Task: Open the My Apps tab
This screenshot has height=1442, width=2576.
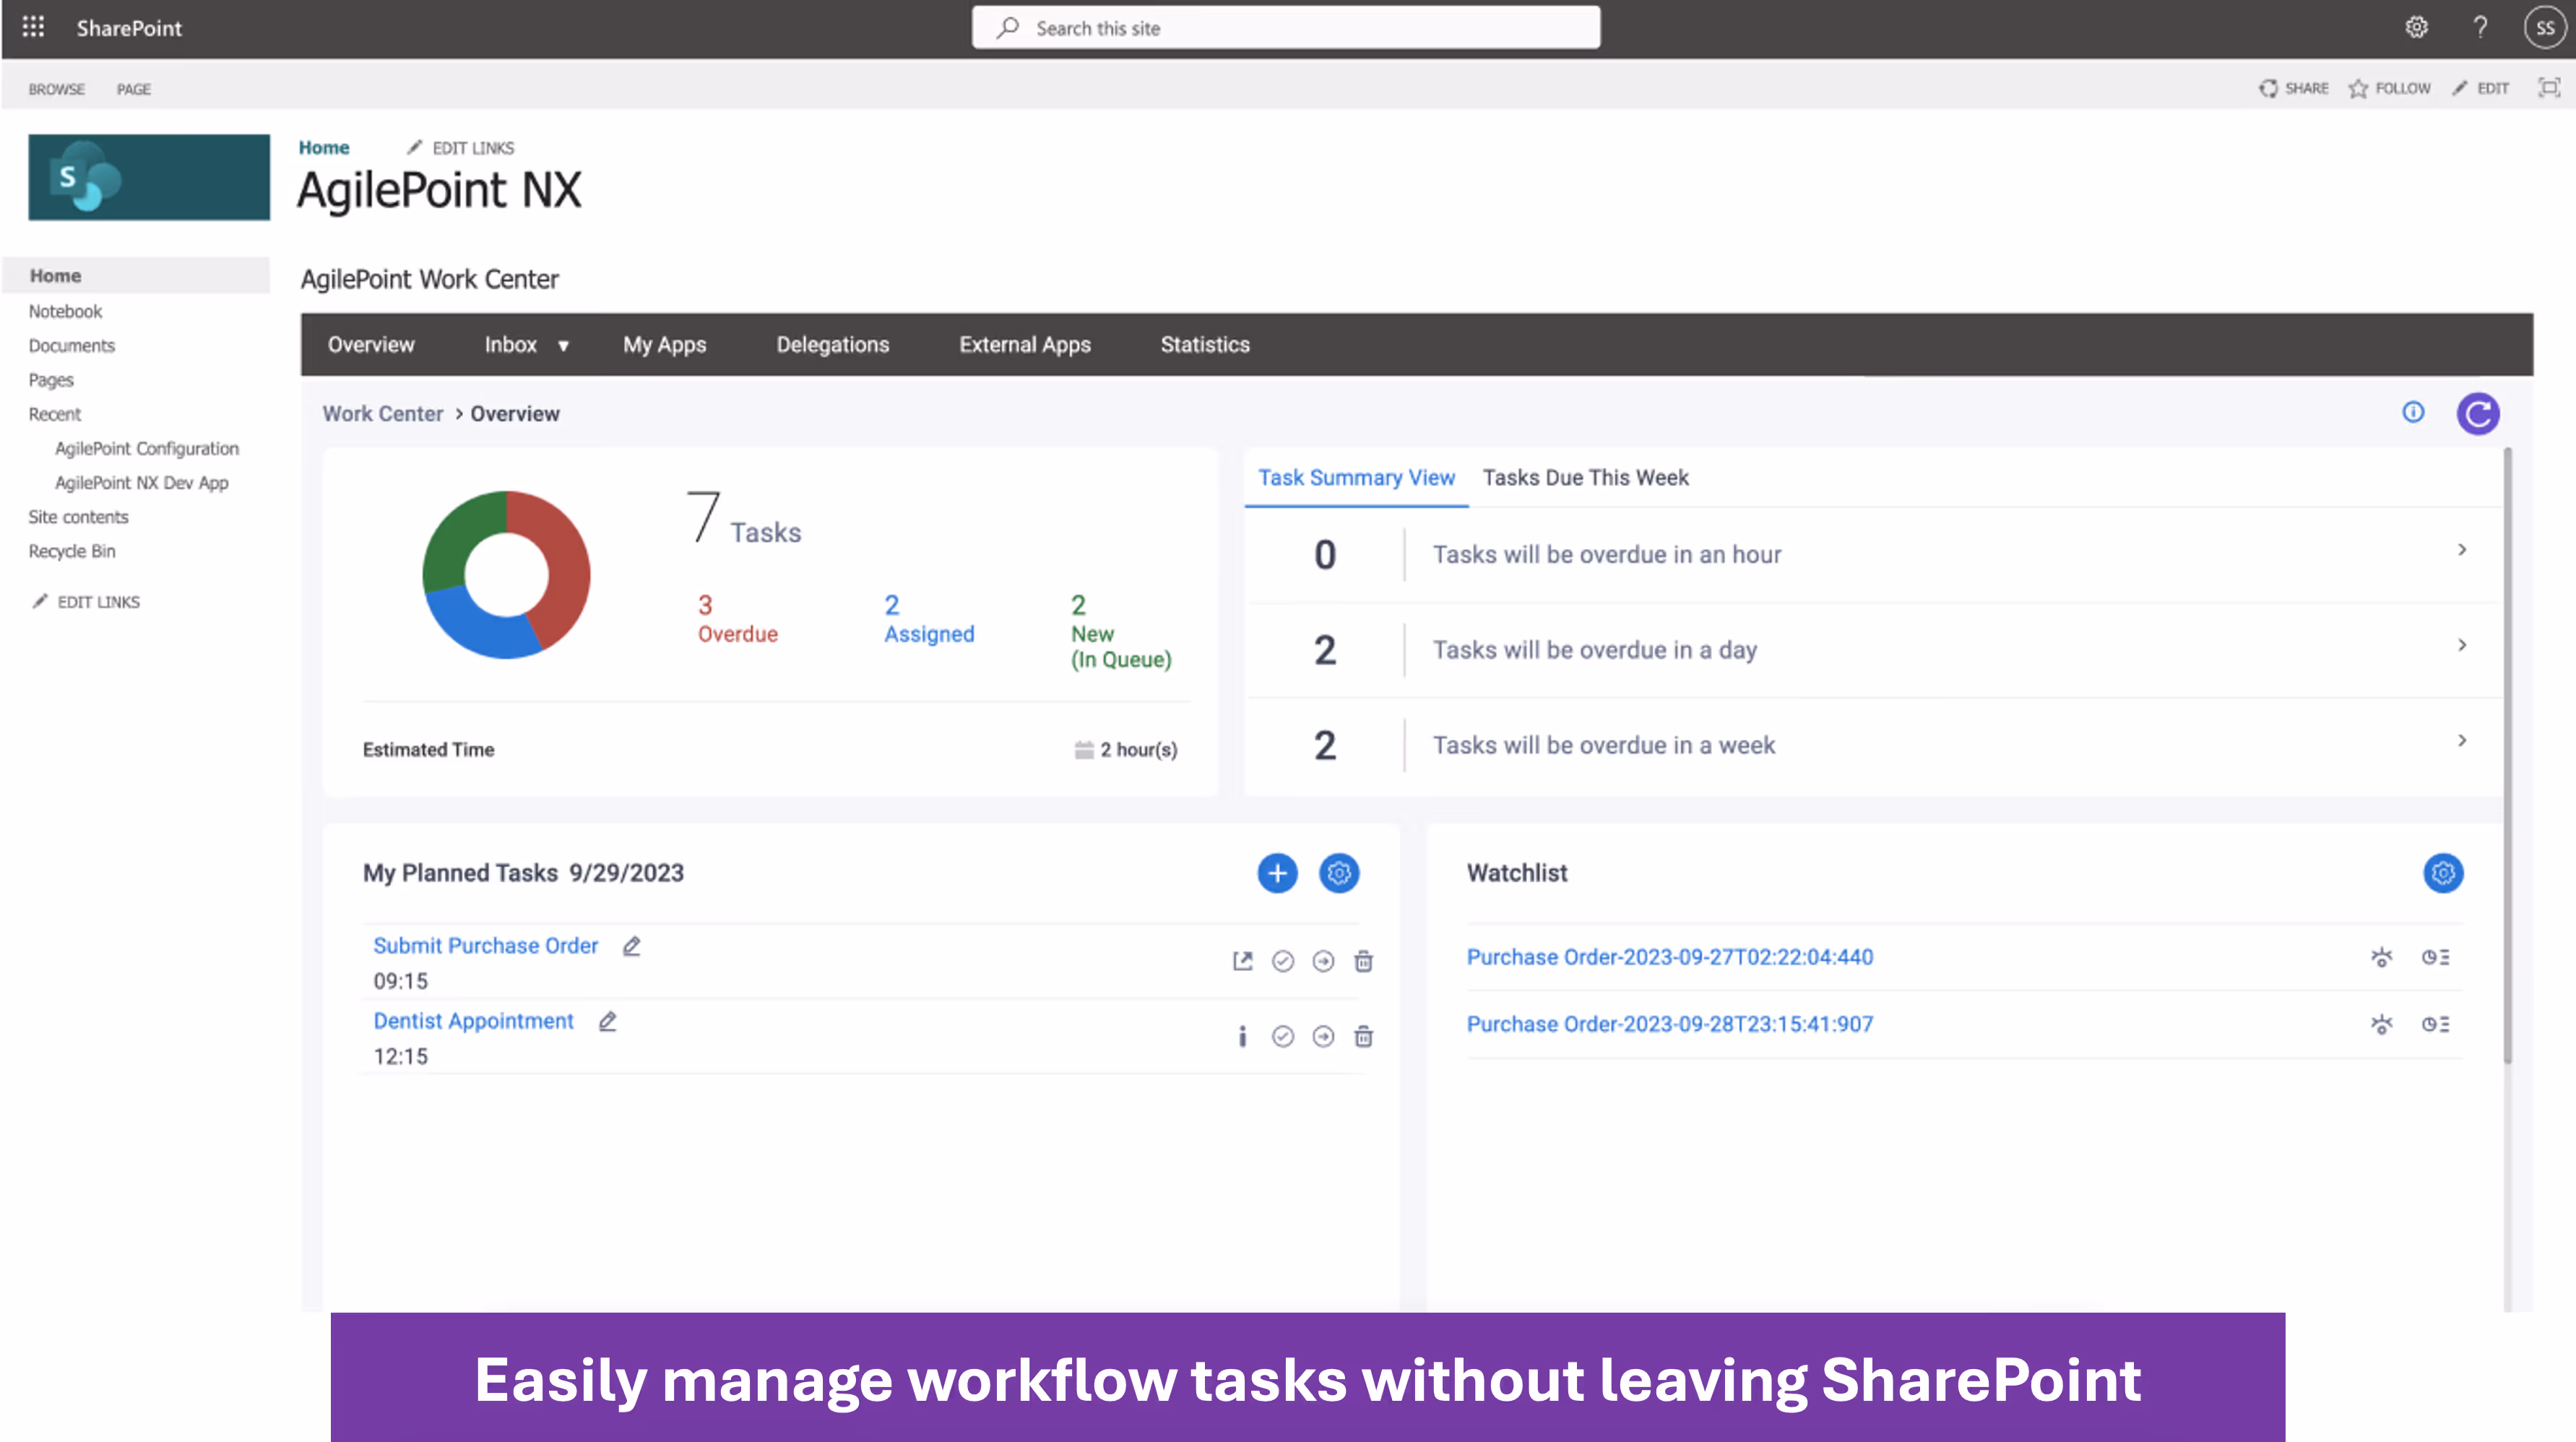Action: [664, 344]
